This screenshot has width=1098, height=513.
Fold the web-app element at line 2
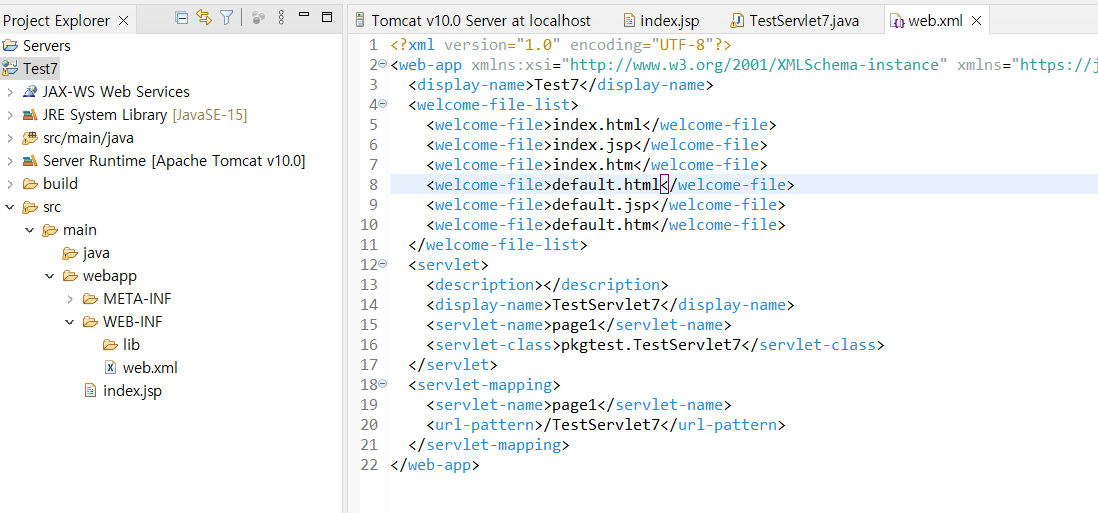click(x=382, y=65)
